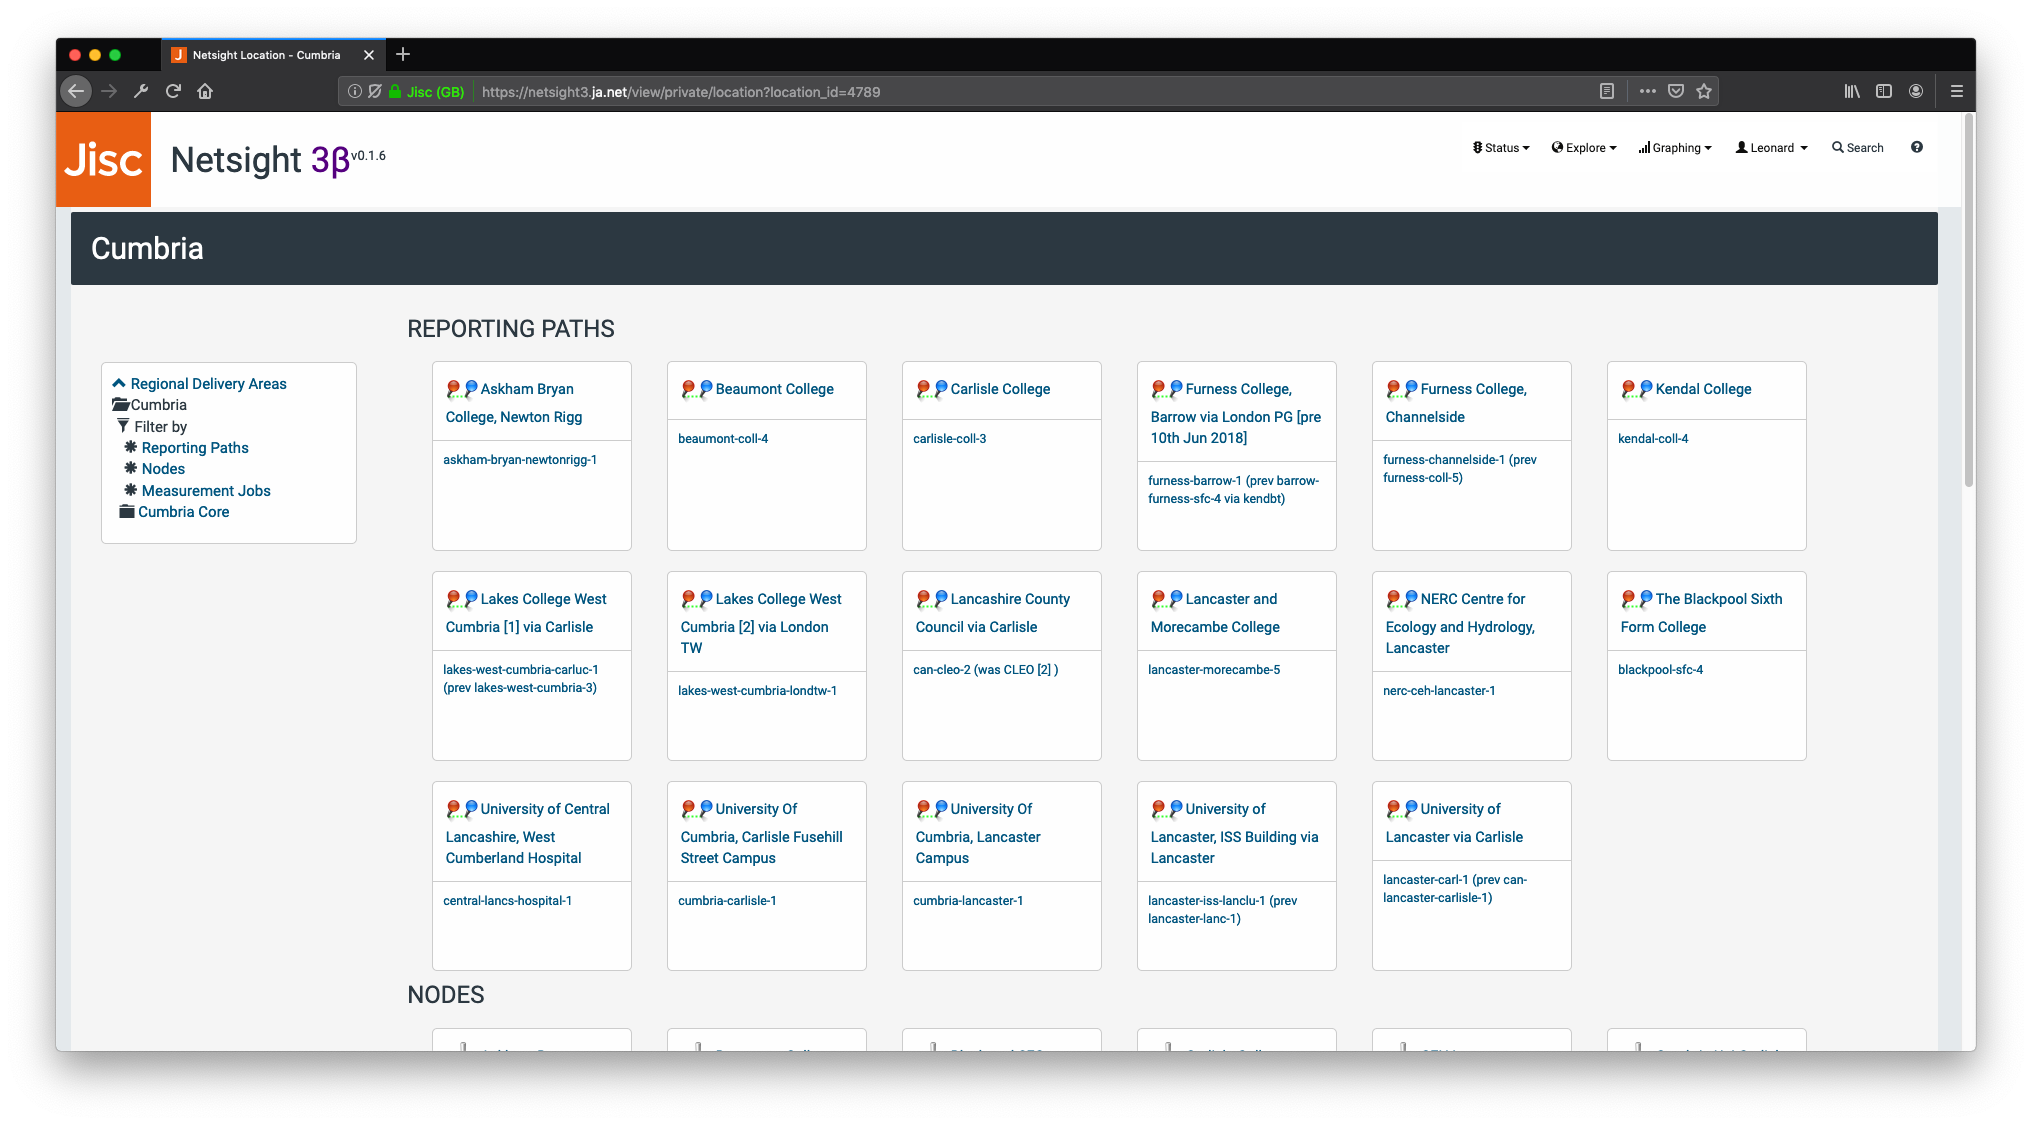
Task: Toggle reader view in address bar
Action: [1607, 91]
